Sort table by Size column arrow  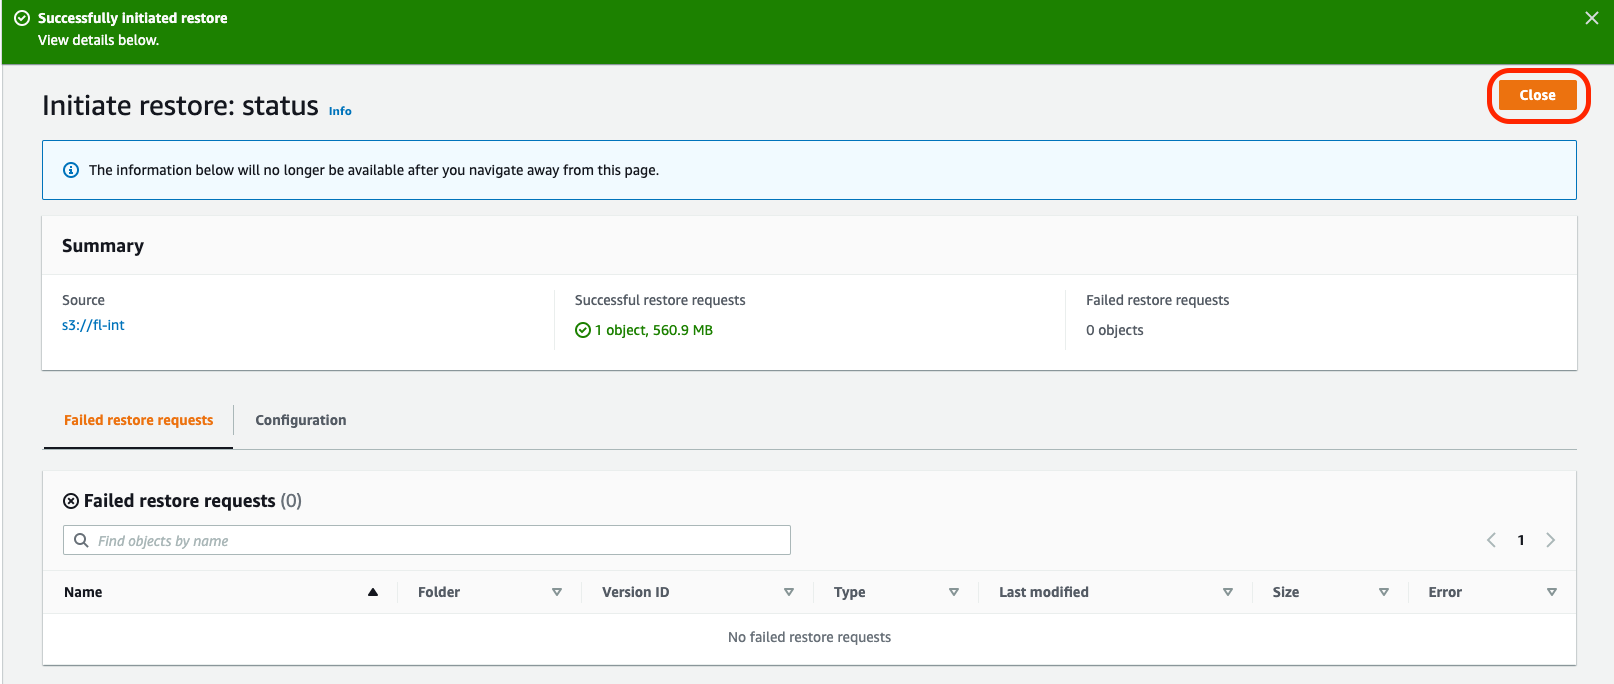point(1384,592)
